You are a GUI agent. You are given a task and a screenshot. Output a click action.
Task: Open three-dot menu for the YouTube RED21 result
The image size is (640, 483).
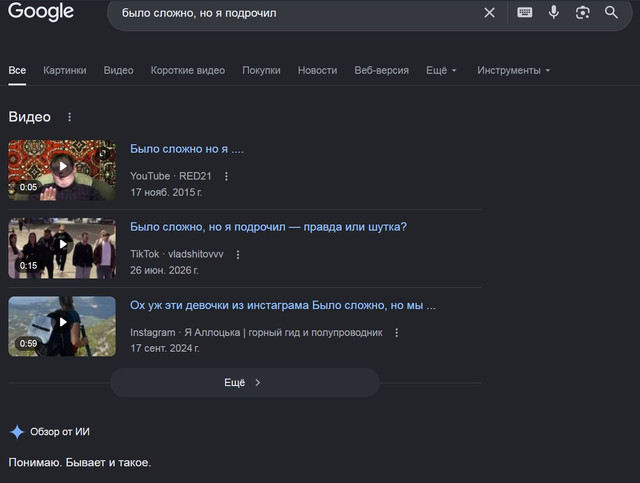pos(226,176)
